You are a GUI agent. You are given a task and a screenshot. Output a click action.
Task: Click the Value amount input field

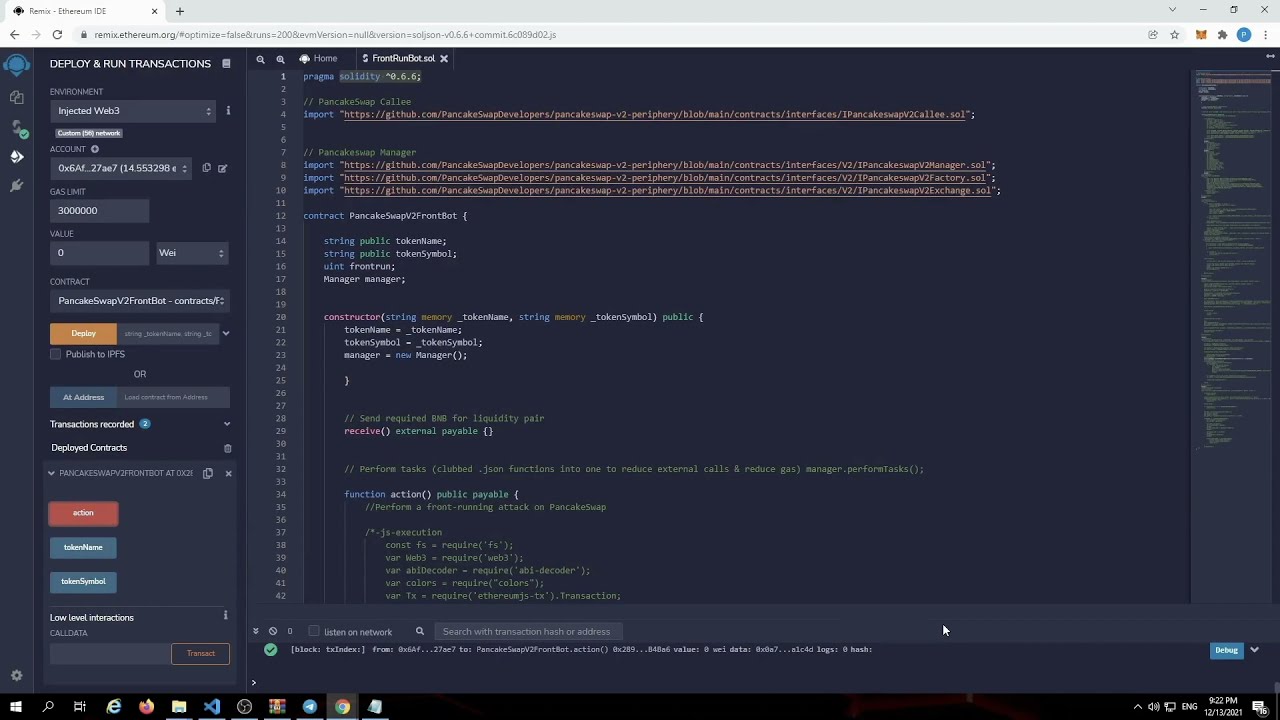(x=99, y=253)
